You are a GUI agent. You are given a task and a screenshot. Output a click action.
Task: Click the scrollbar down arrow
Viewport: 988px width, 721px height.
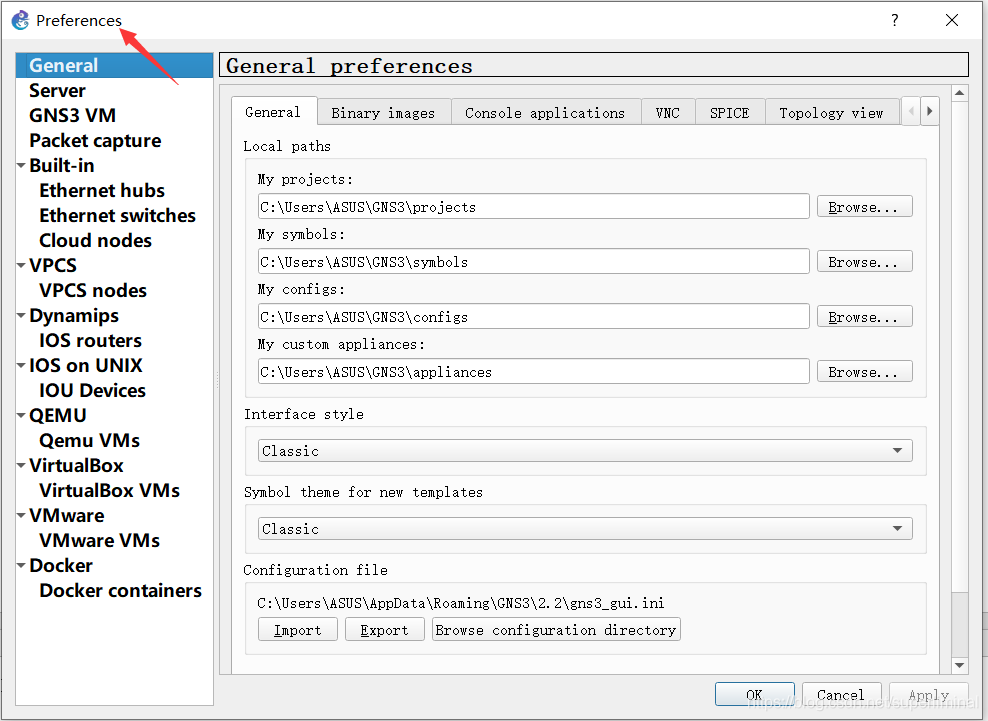[959, 665]
